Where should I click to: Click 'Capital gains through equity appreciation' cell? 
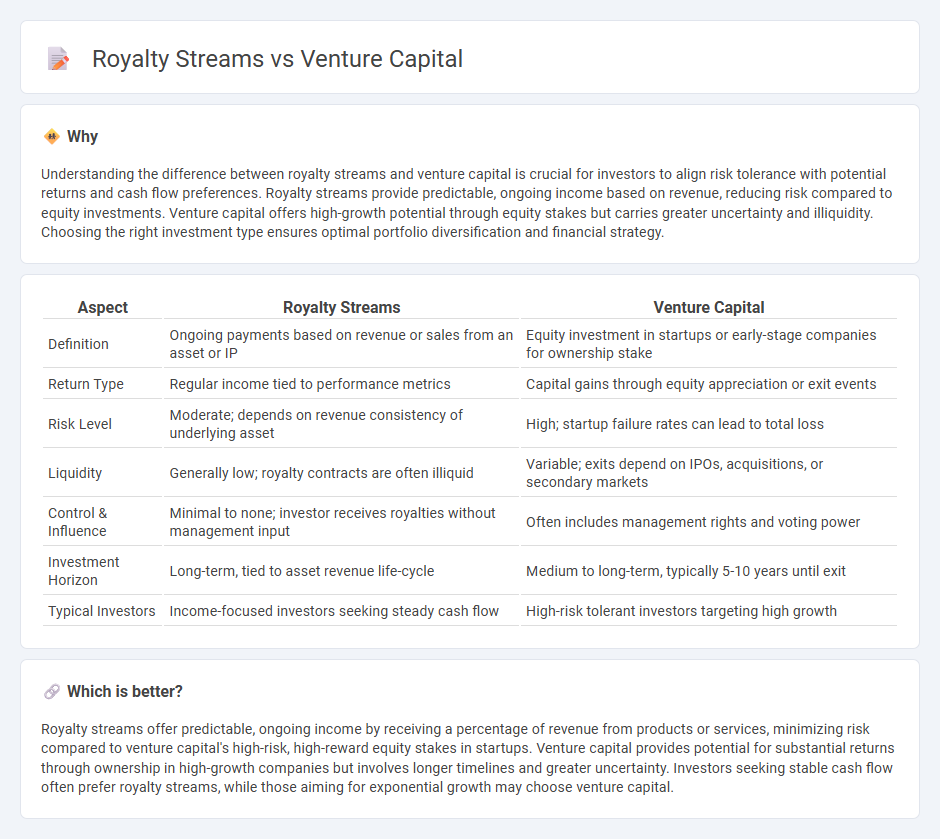click(709, 384)
